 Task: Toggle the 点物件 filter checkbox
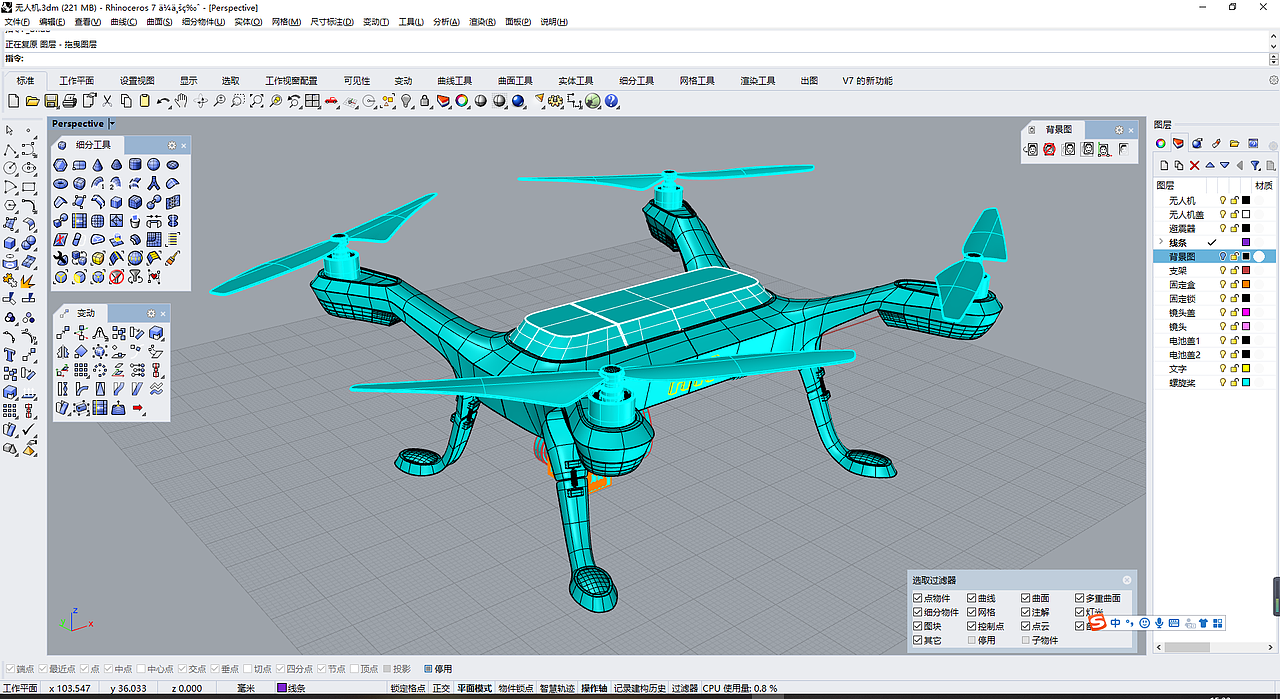(x=918, y=598)
